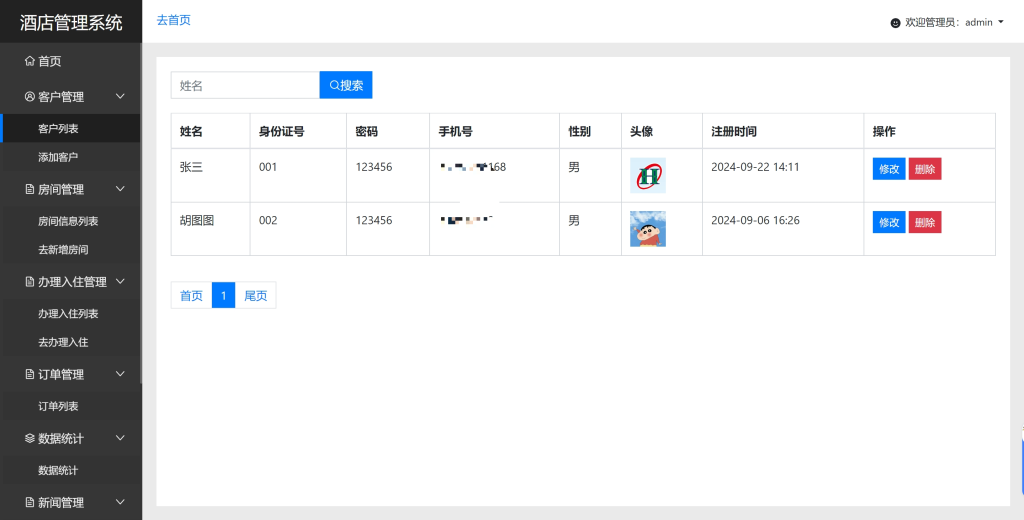Click 修改 button for 胡图图
1024x520 pixels.
pyautogui.click(x=889, y=222)
